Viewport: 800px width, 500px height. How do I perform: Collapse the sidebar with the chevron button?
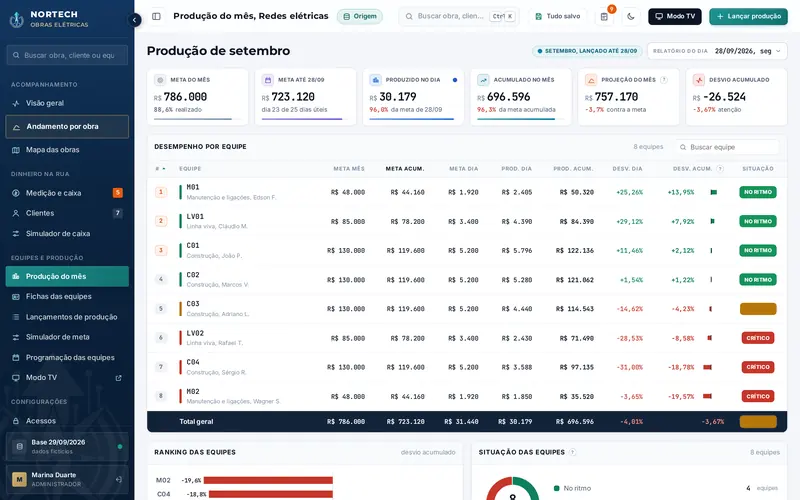pyautogui.click(x=134, y=20)
